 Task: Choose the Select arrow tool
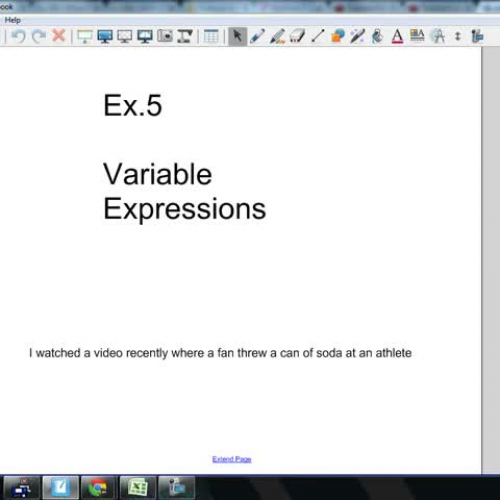point(237,36)
